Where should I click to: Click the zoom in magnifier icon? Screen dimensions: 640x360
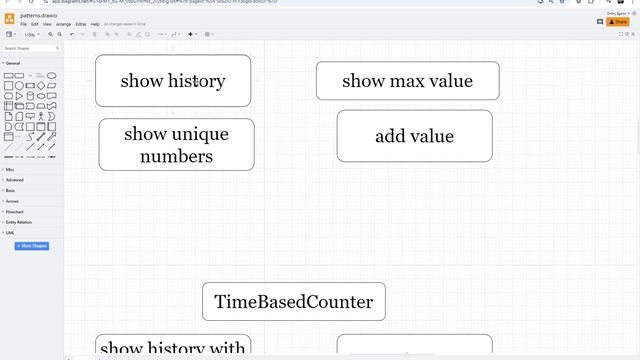50,34
